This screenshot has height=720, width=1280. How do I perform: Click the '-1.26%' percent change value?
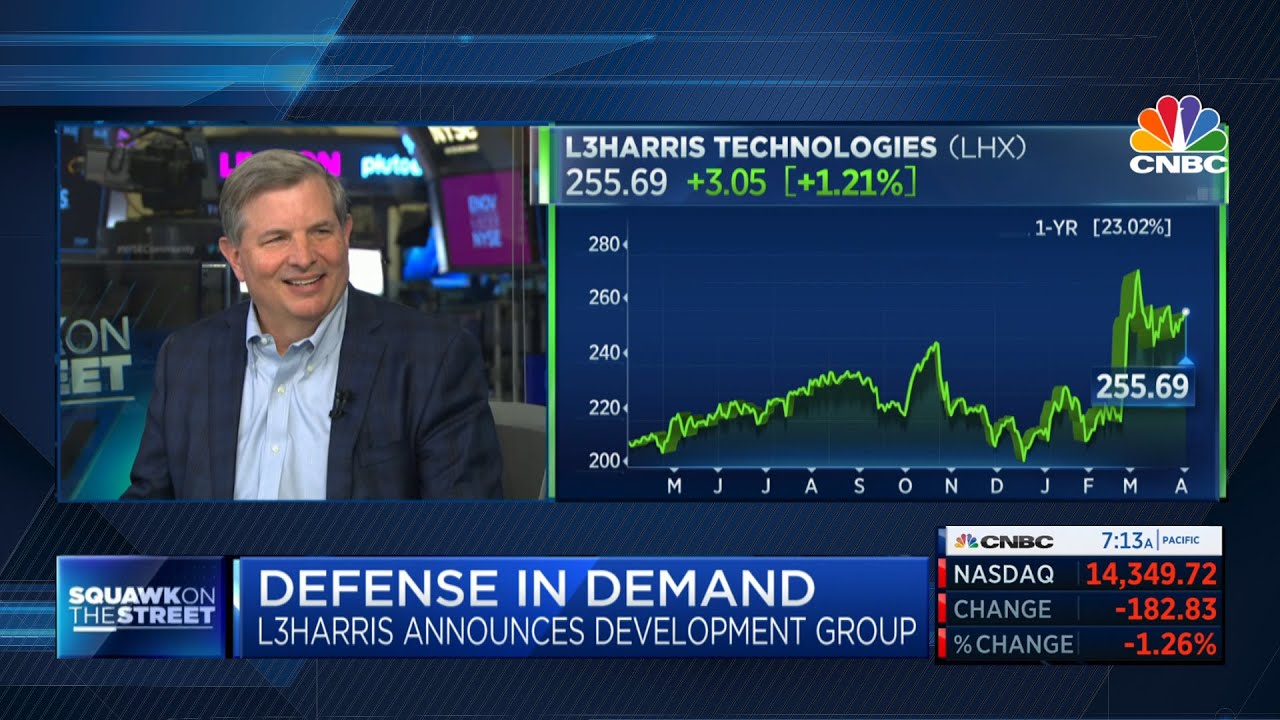pyautogui.click(x=1170, y=644)
